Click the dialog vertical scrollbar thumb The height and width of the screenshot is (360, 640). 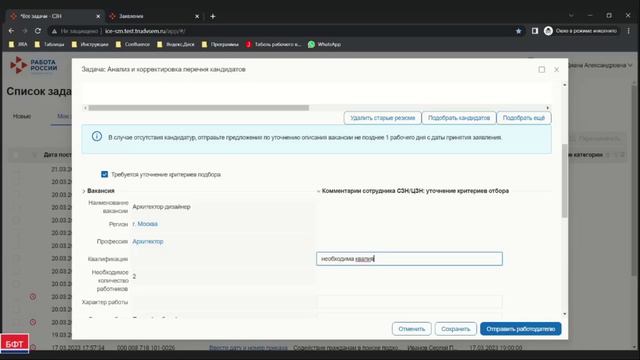[564, 181]
